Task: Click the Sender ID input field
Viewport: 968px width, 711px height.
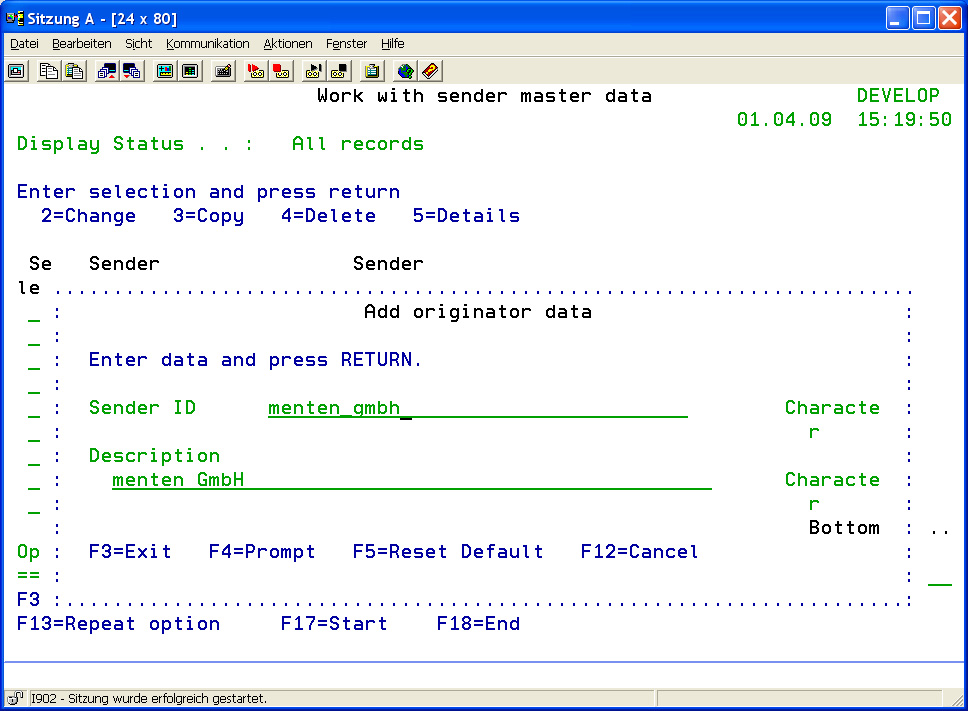Action: (x=477, y=408)
